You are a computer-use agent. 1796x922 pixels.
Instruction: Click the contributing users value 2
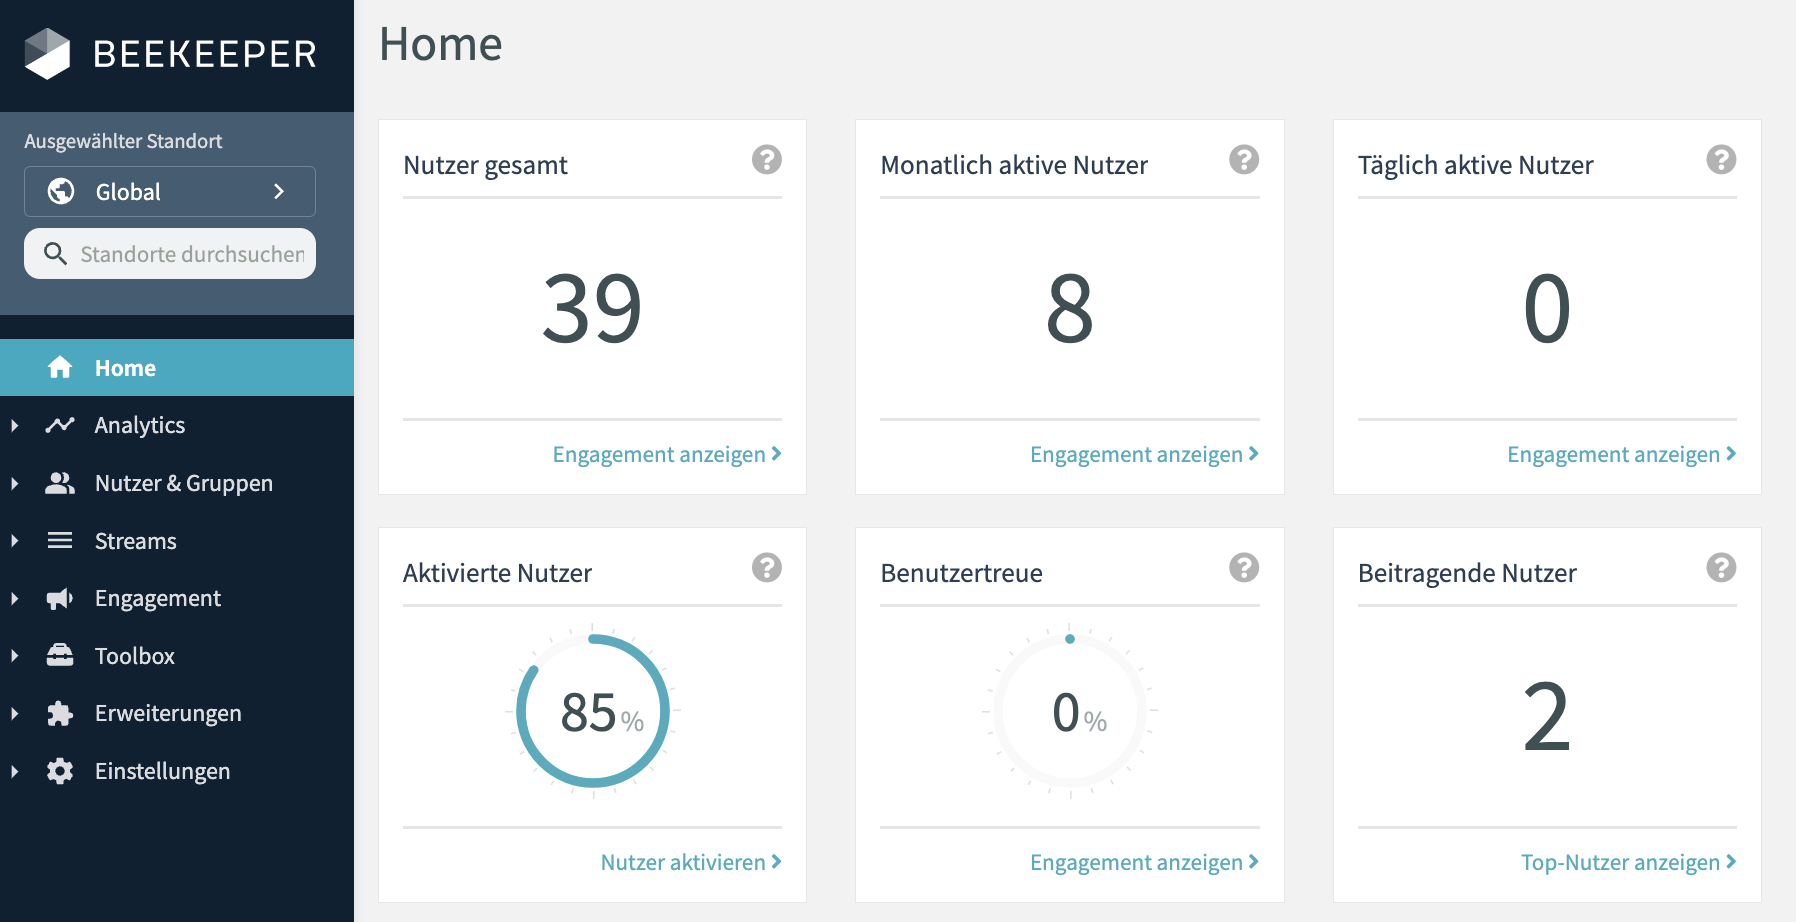1547,717
